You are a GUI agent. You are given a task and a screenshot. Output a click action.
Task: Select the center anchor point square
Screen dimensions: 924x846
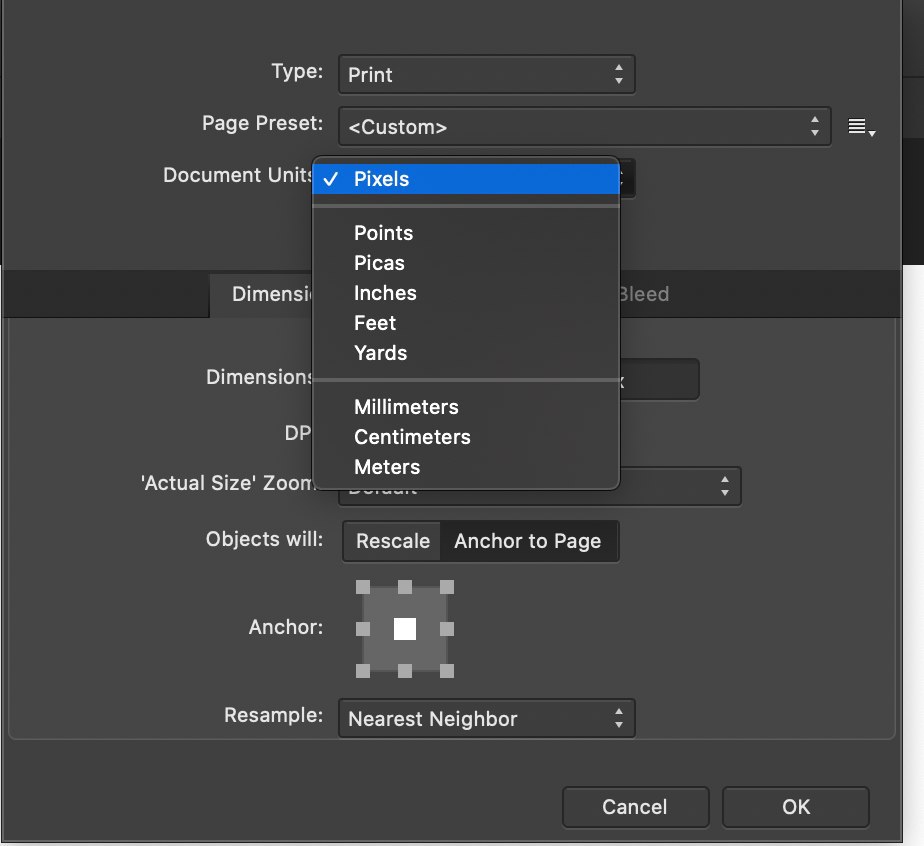pos(404,628)
